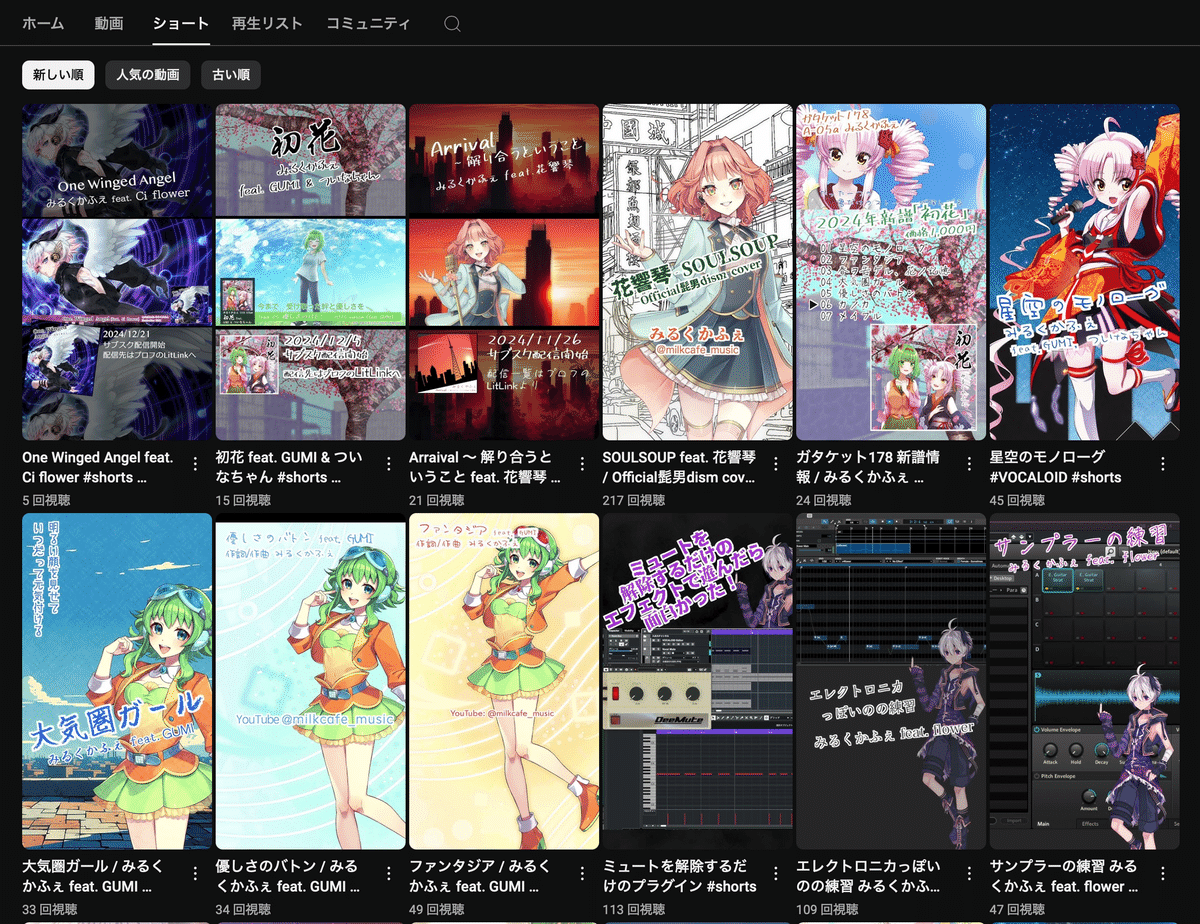Sort shorts by 新しい順

point(58,75)
